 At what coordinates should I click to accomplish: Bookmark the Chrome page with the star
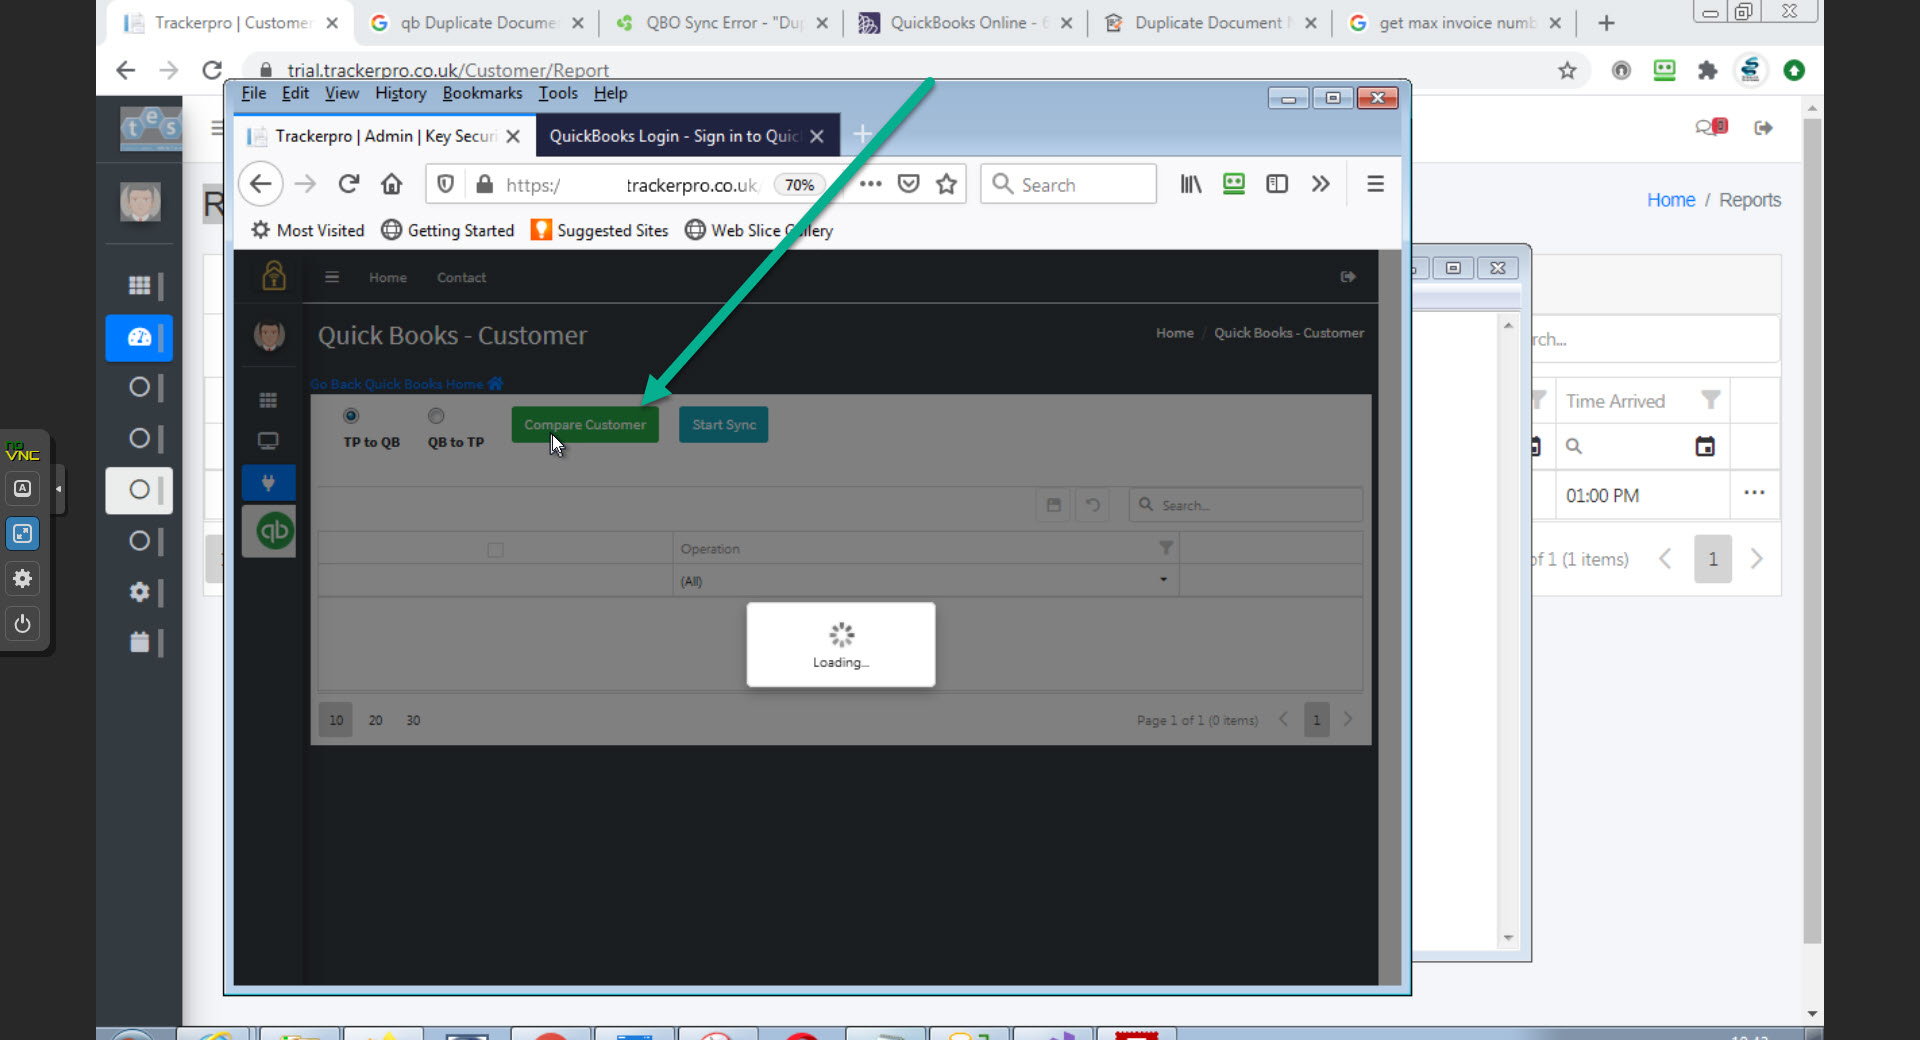1567,70
